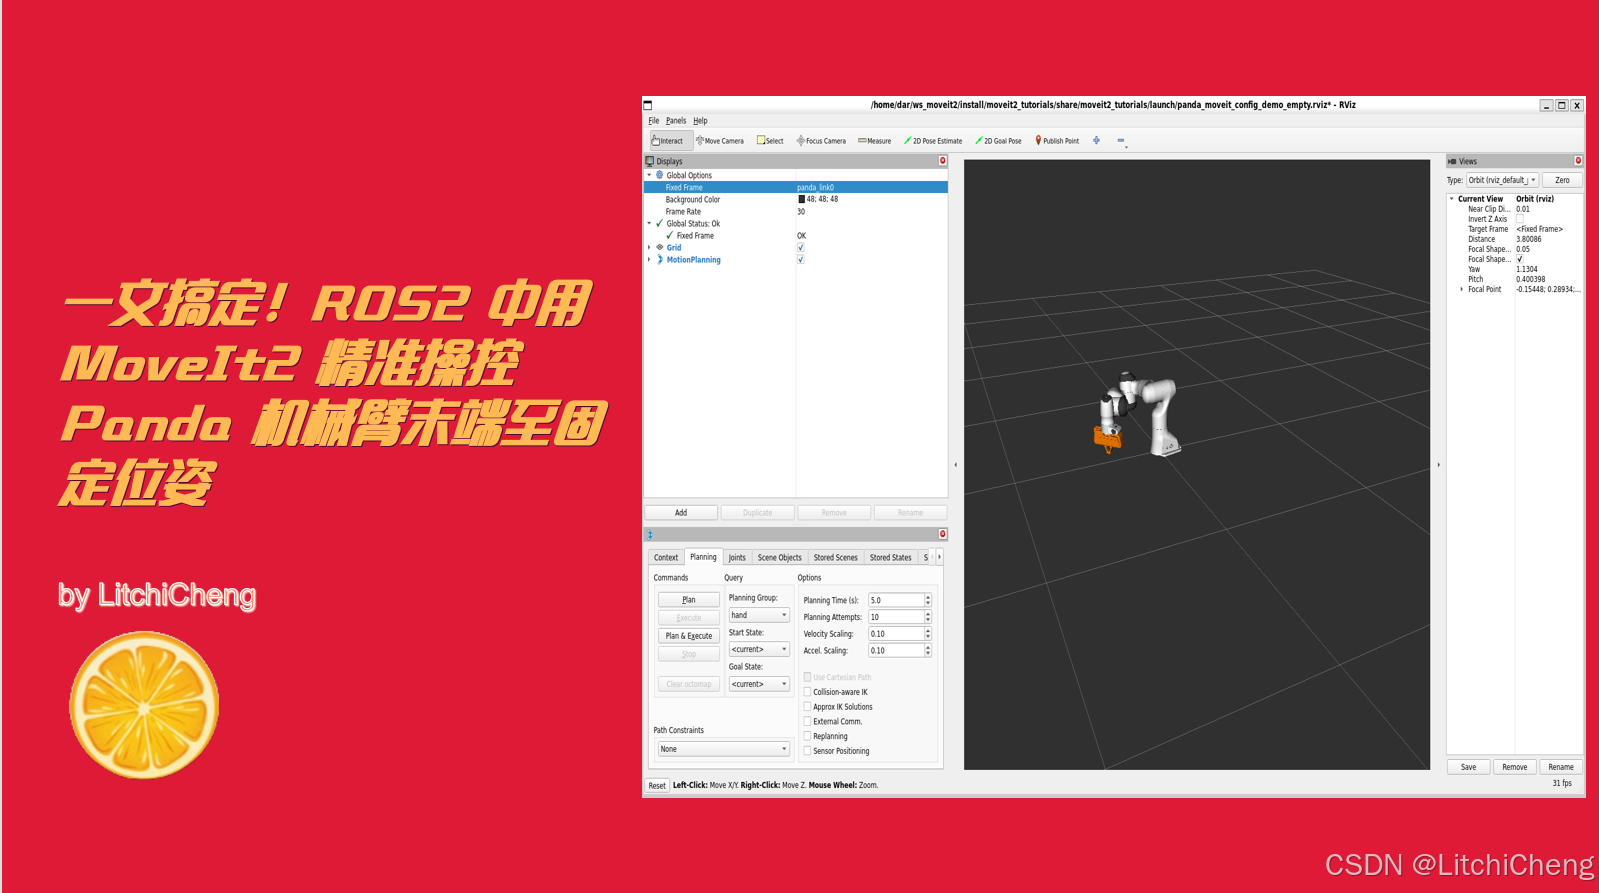This screenshot has height=893, width=1599.
Task: Switch to the Stored Scenes tab
Action: (835, 558)
